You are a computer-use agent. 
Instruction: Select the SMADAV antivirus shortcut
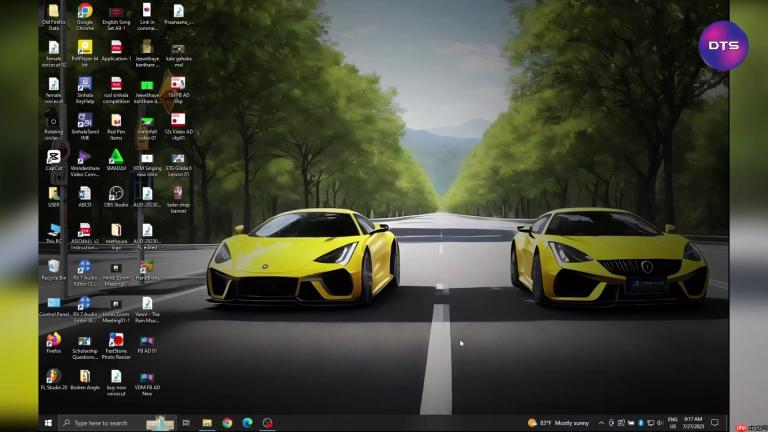point(116,160)
